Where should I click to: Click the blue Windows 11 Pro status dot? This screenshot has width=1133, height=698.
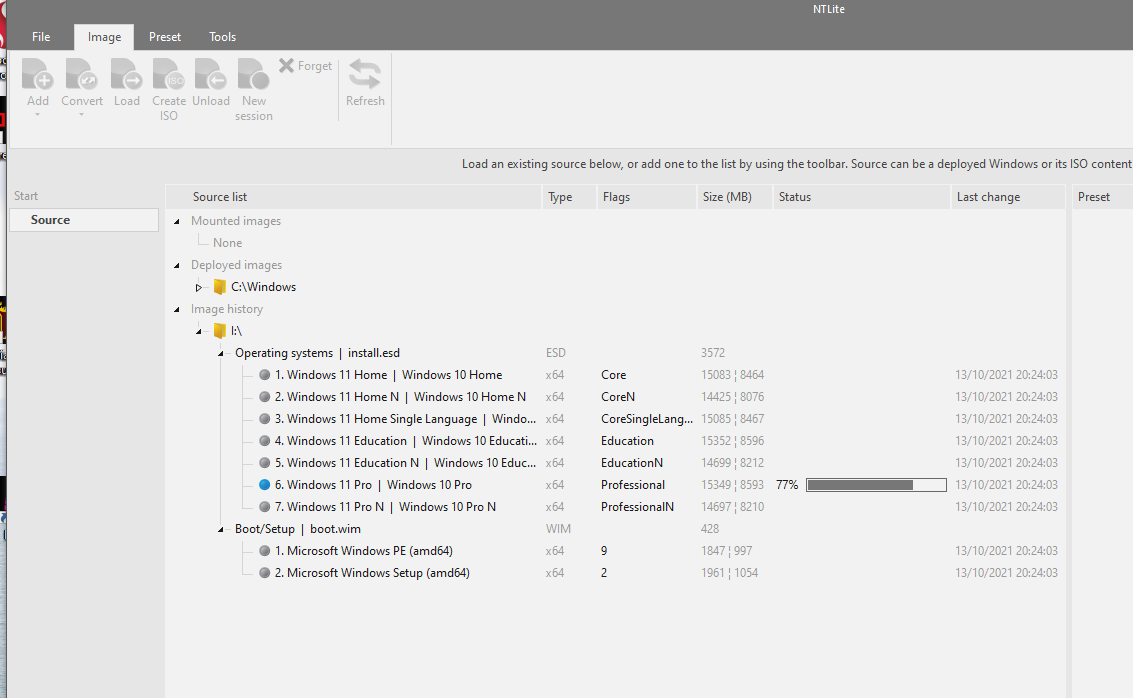coord(264,485)
